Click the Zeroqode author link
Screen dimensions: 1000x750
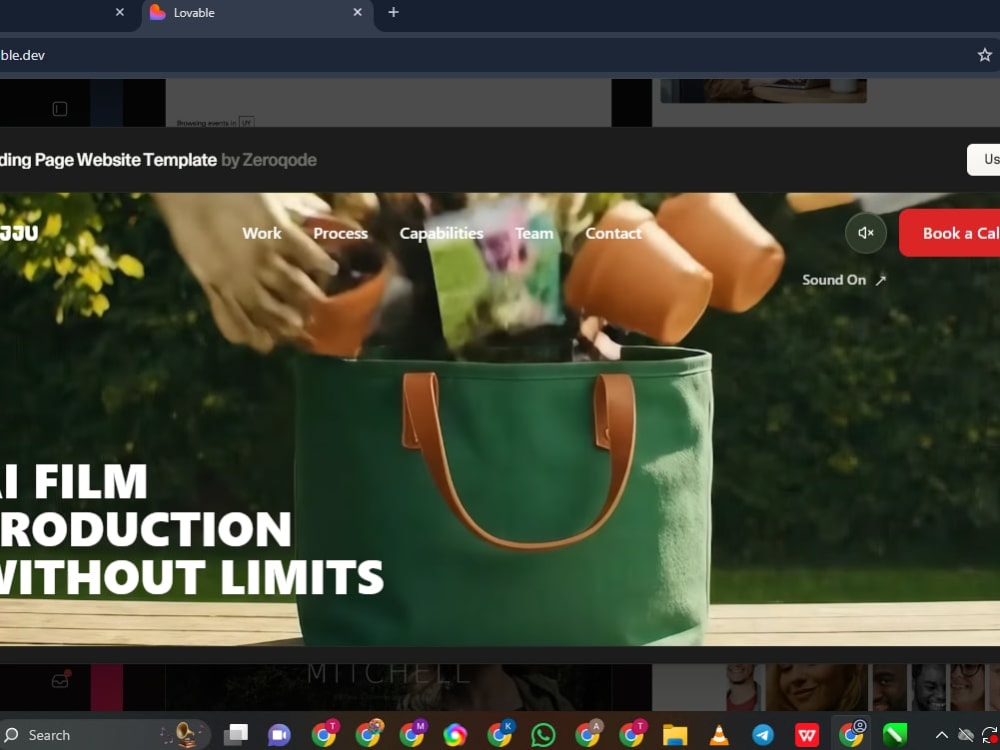[x=279, y=160]
